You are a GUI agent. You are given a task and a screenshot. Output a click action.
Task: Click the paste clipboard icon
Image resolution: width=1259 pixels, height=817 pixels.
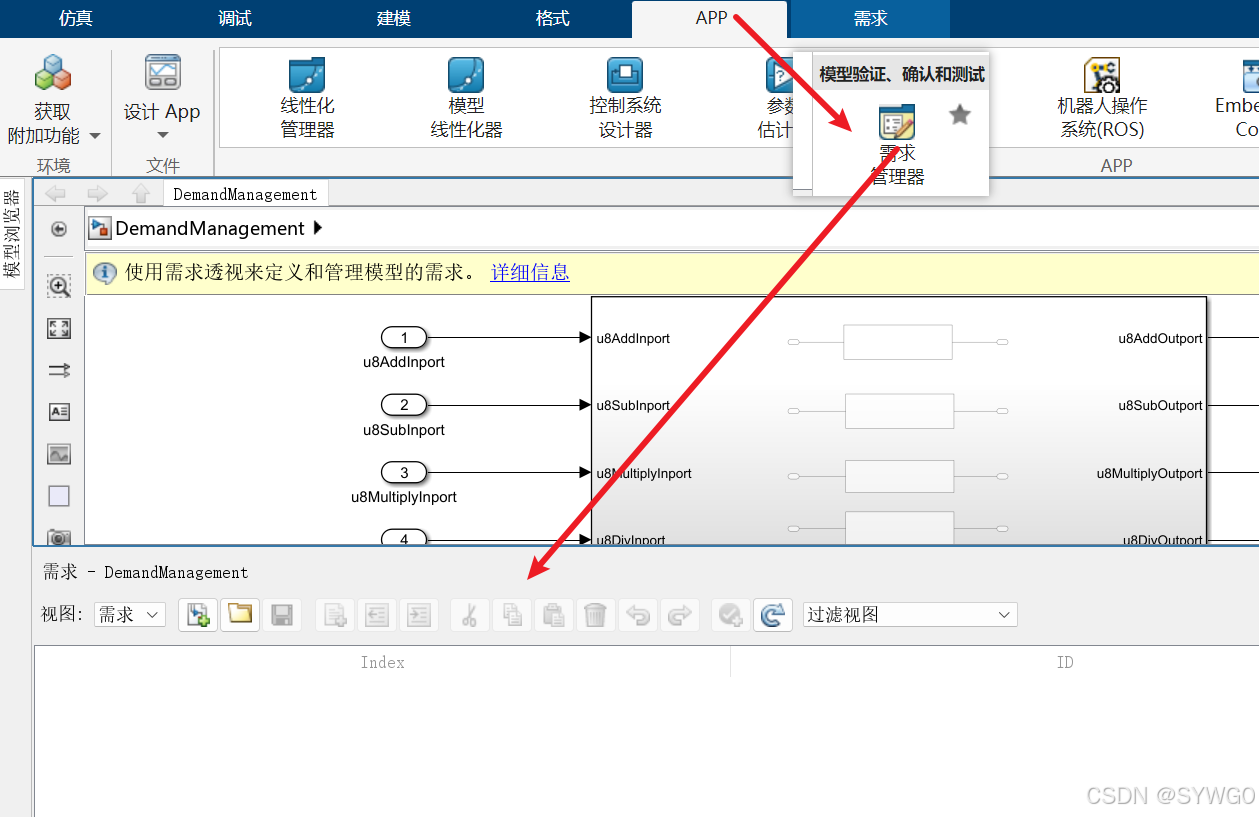click(x=553, y=614)
